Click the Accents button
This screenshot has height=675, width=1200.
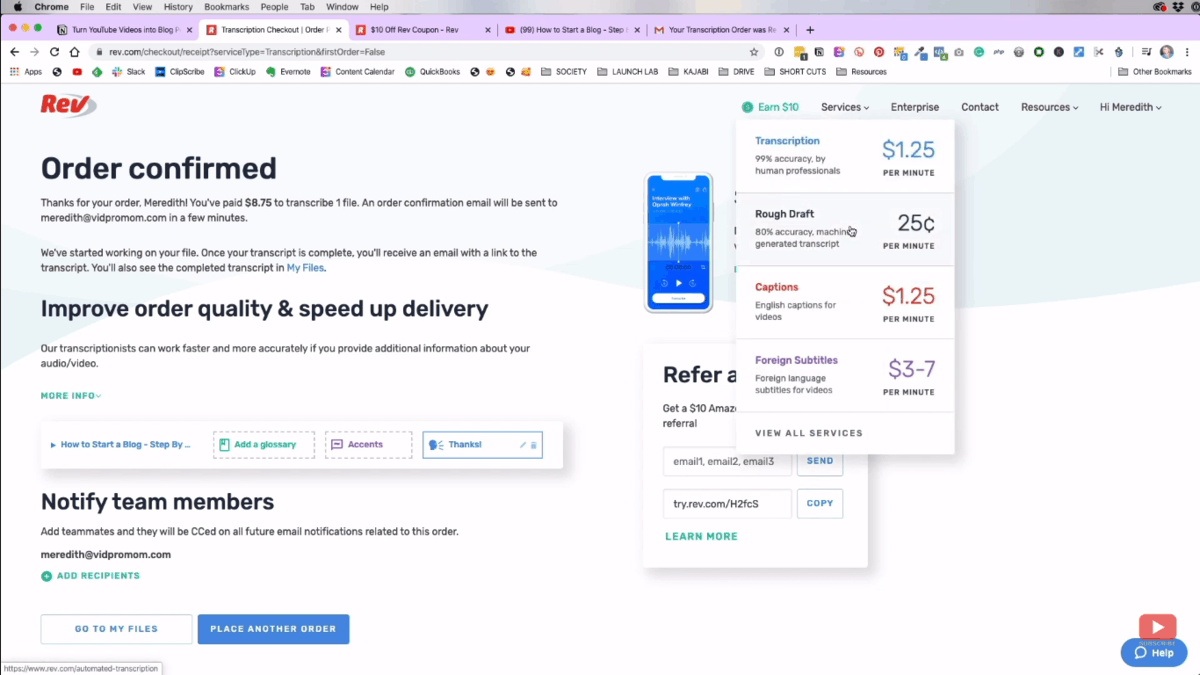click(368, 445)
